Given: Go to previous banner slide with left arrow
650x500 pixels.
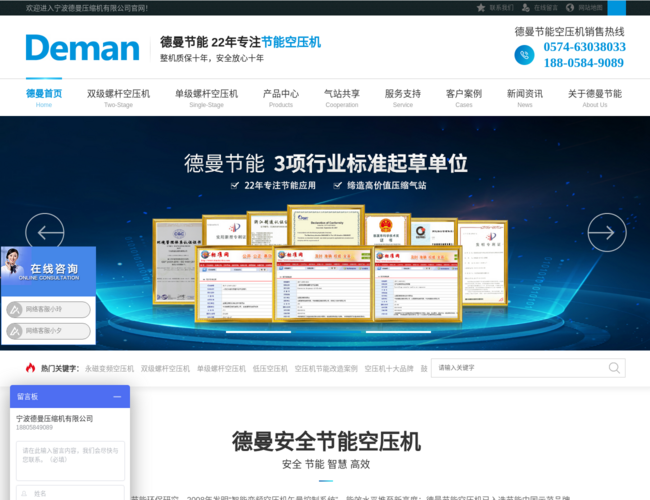Looking at the screenshot, I should (x=45, y=232).
